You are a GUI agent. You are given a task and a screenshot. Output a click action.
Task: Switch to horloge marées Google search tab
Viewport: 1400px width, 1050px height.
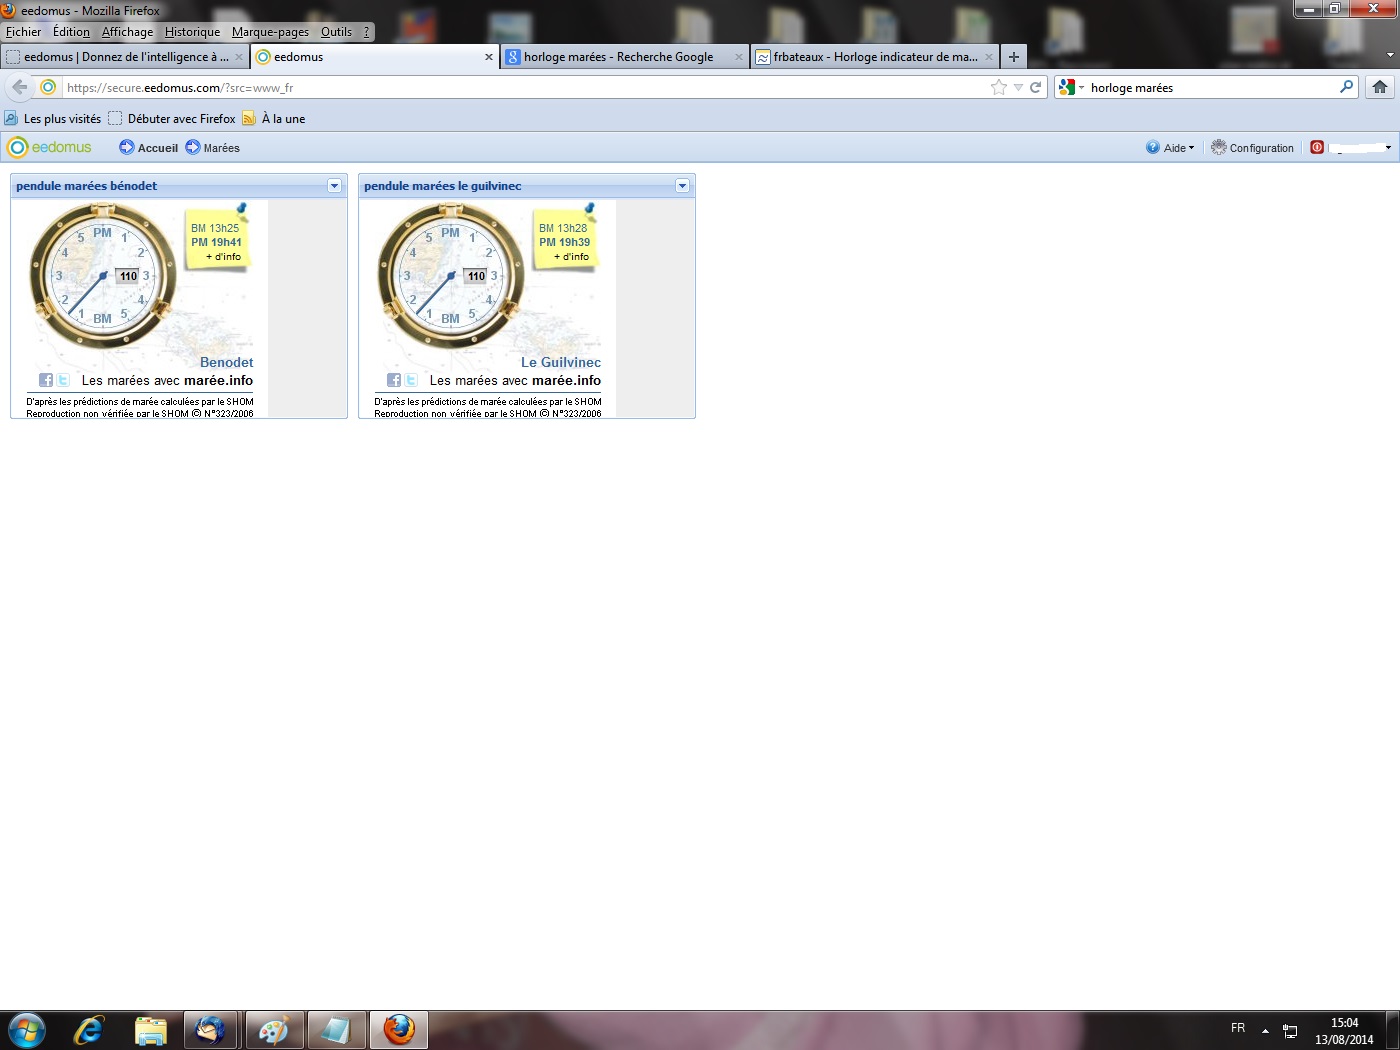(x=618, y=57)
